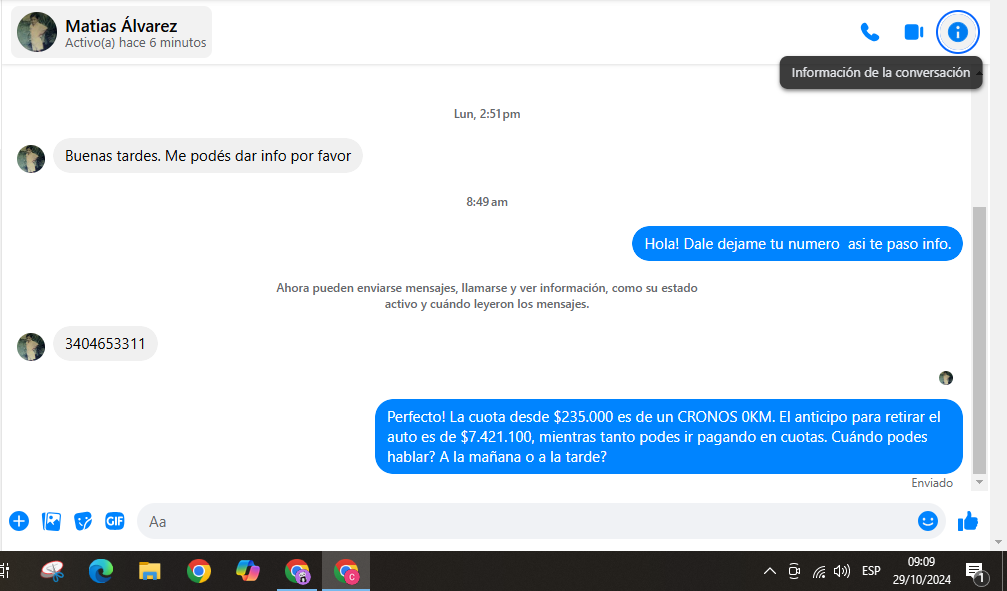
Task: Select the "Perfecto! La cuota desde" message
Action: 669,437
